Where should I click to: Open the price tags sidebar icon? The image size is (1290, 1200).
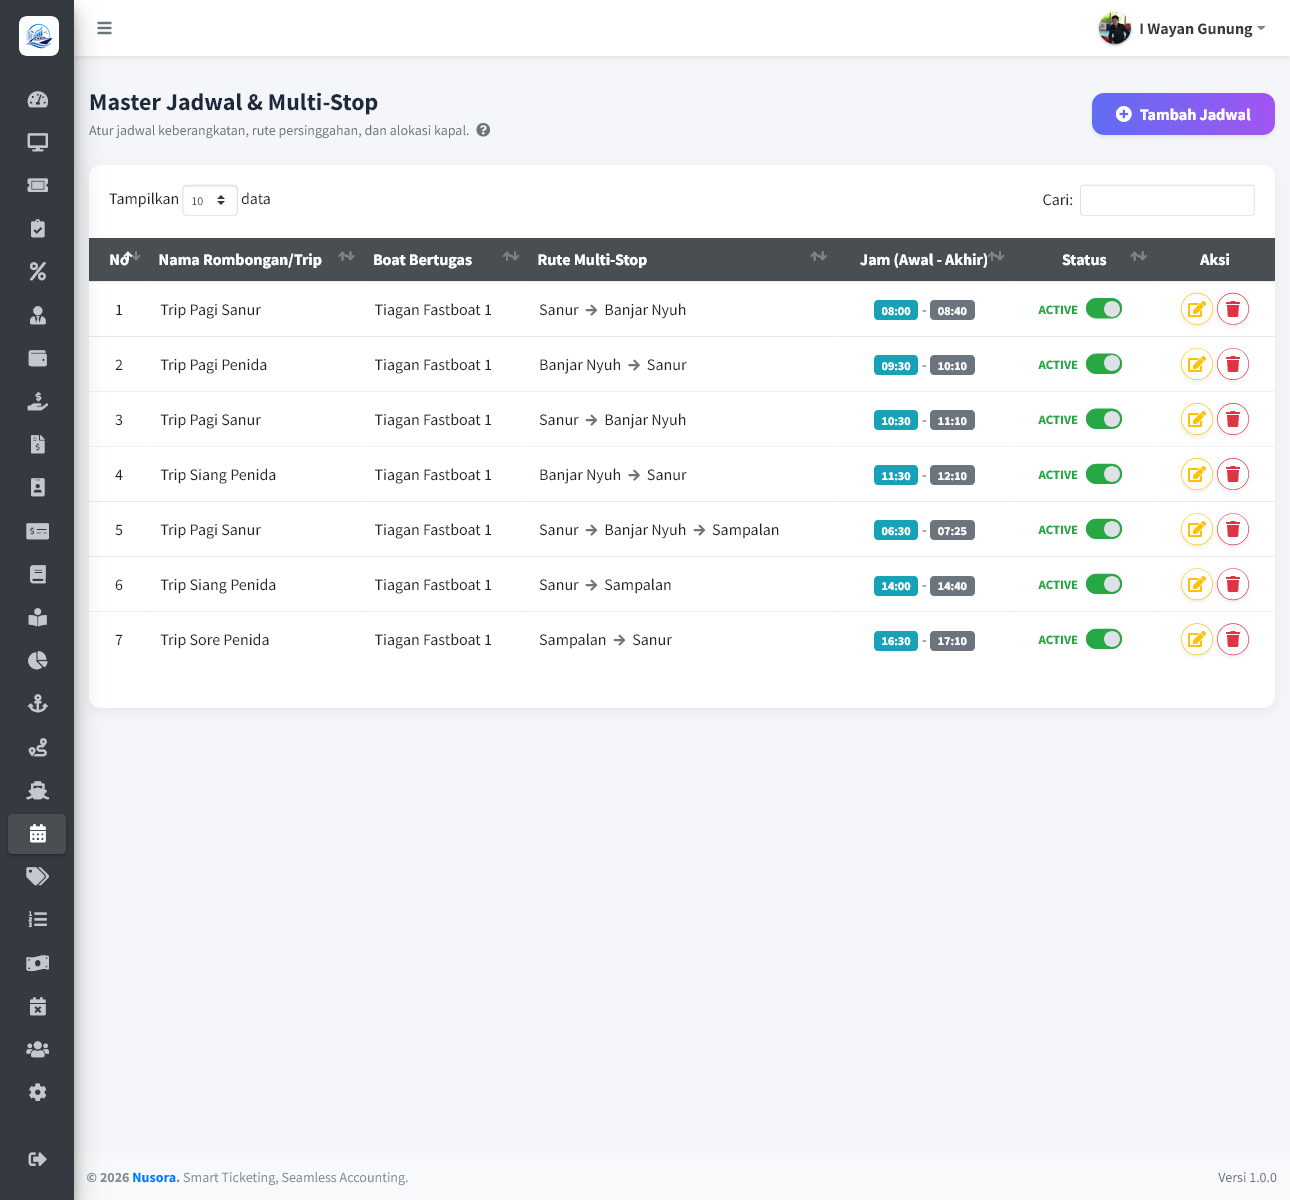(37, 876)
